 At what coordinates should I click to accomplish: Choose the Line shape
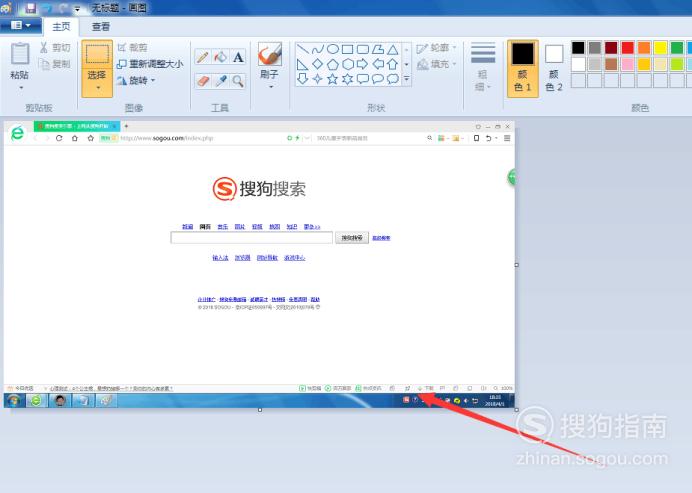coord(303,49)
